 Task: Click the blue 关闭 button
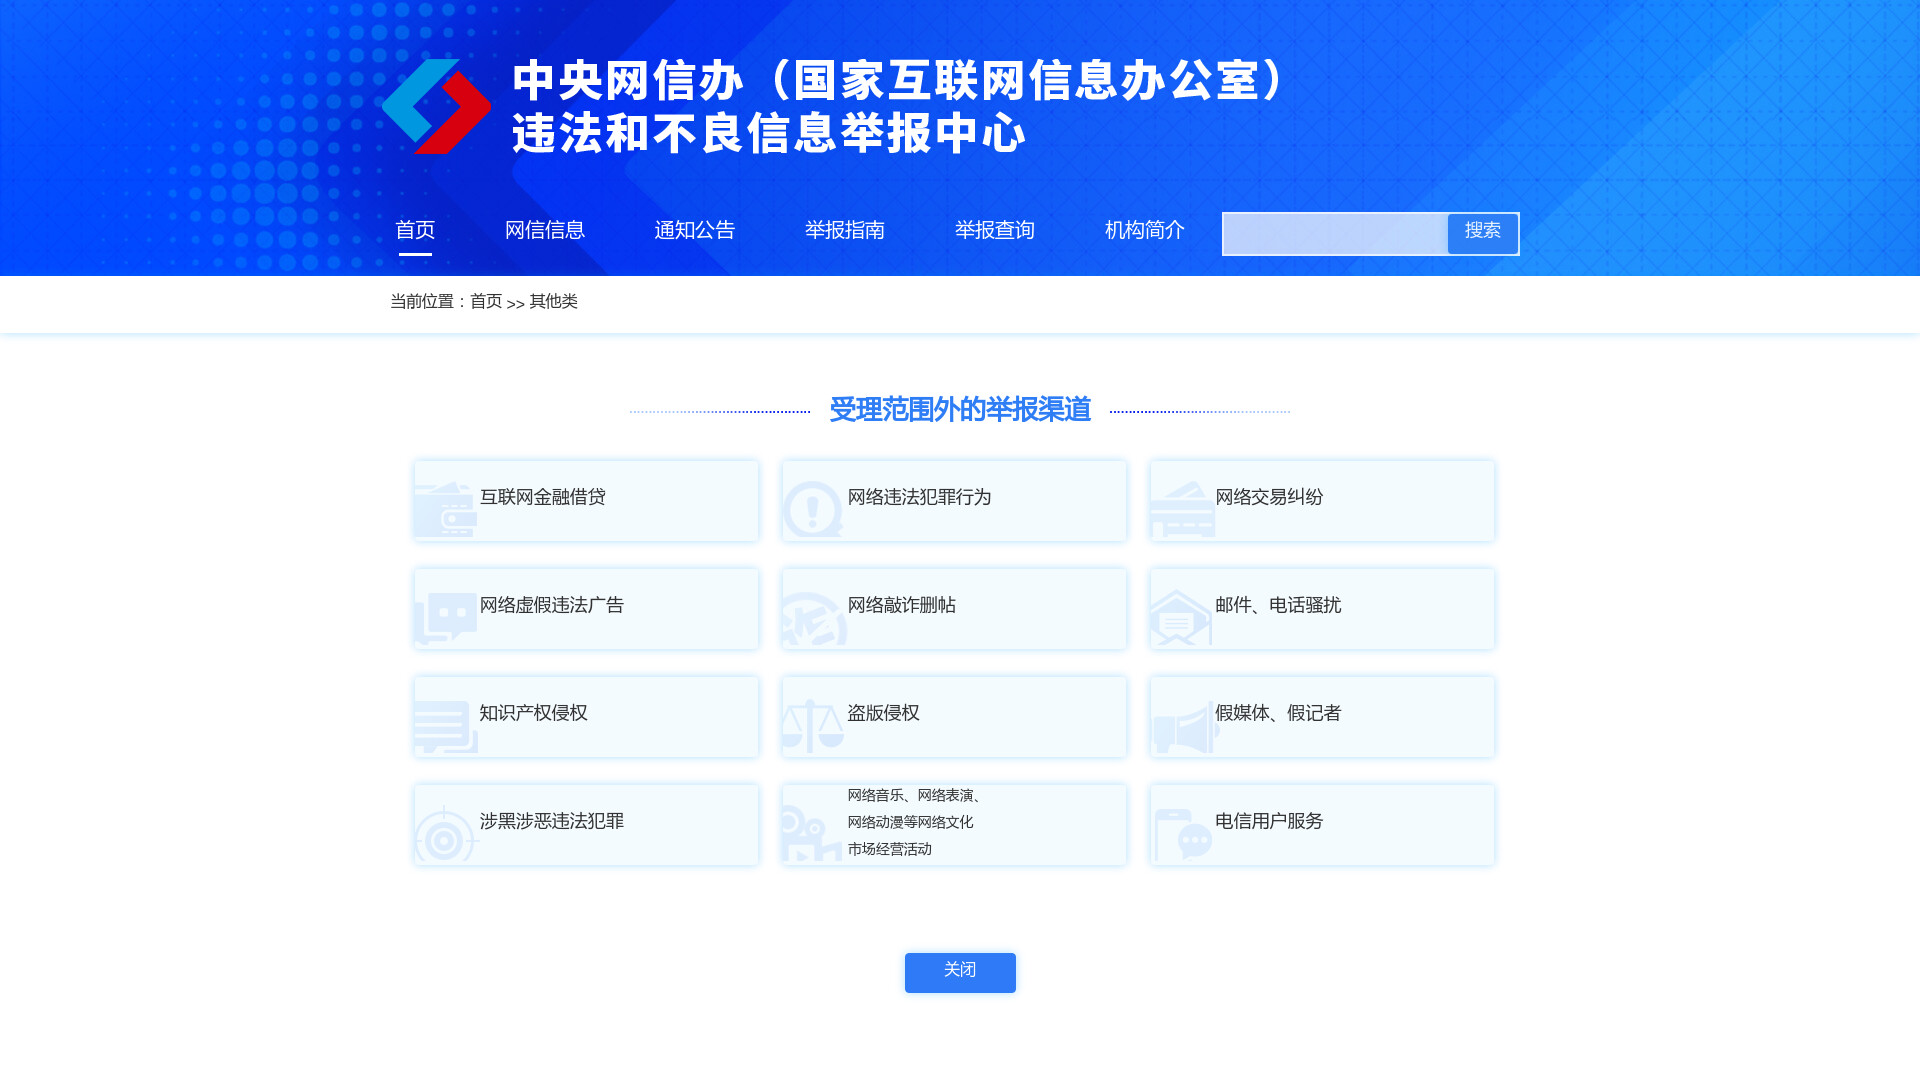pos(960,972)
